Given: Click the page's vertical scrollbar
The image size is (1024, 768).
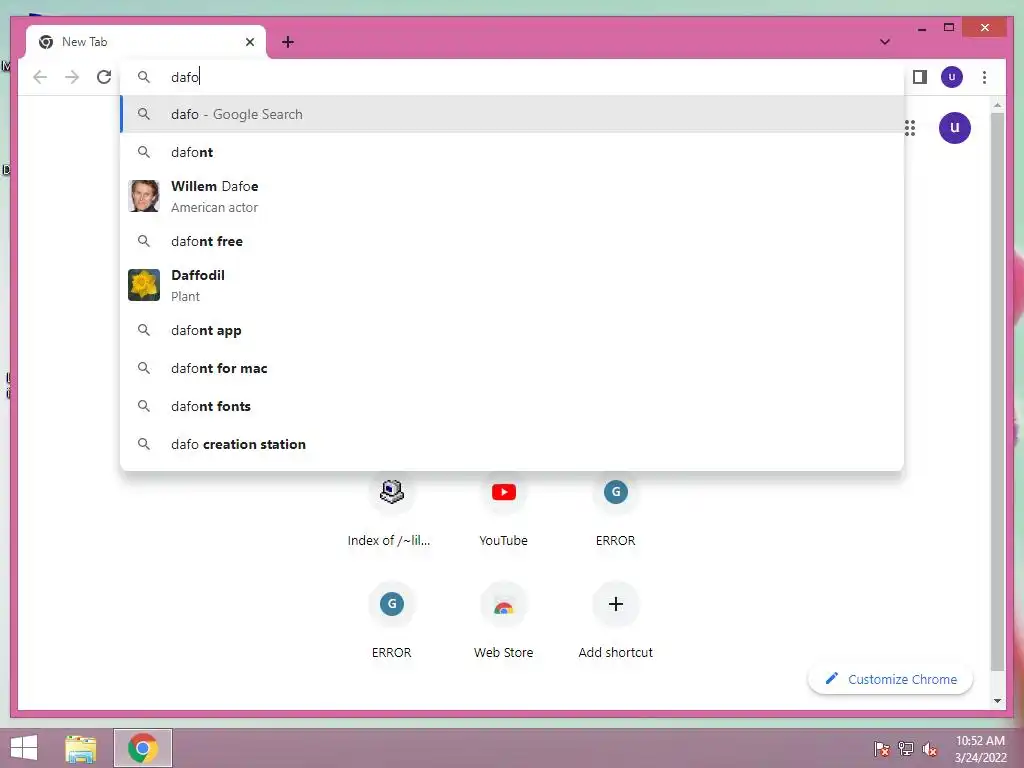Looking at the screenshot, I should coord(997,392).
